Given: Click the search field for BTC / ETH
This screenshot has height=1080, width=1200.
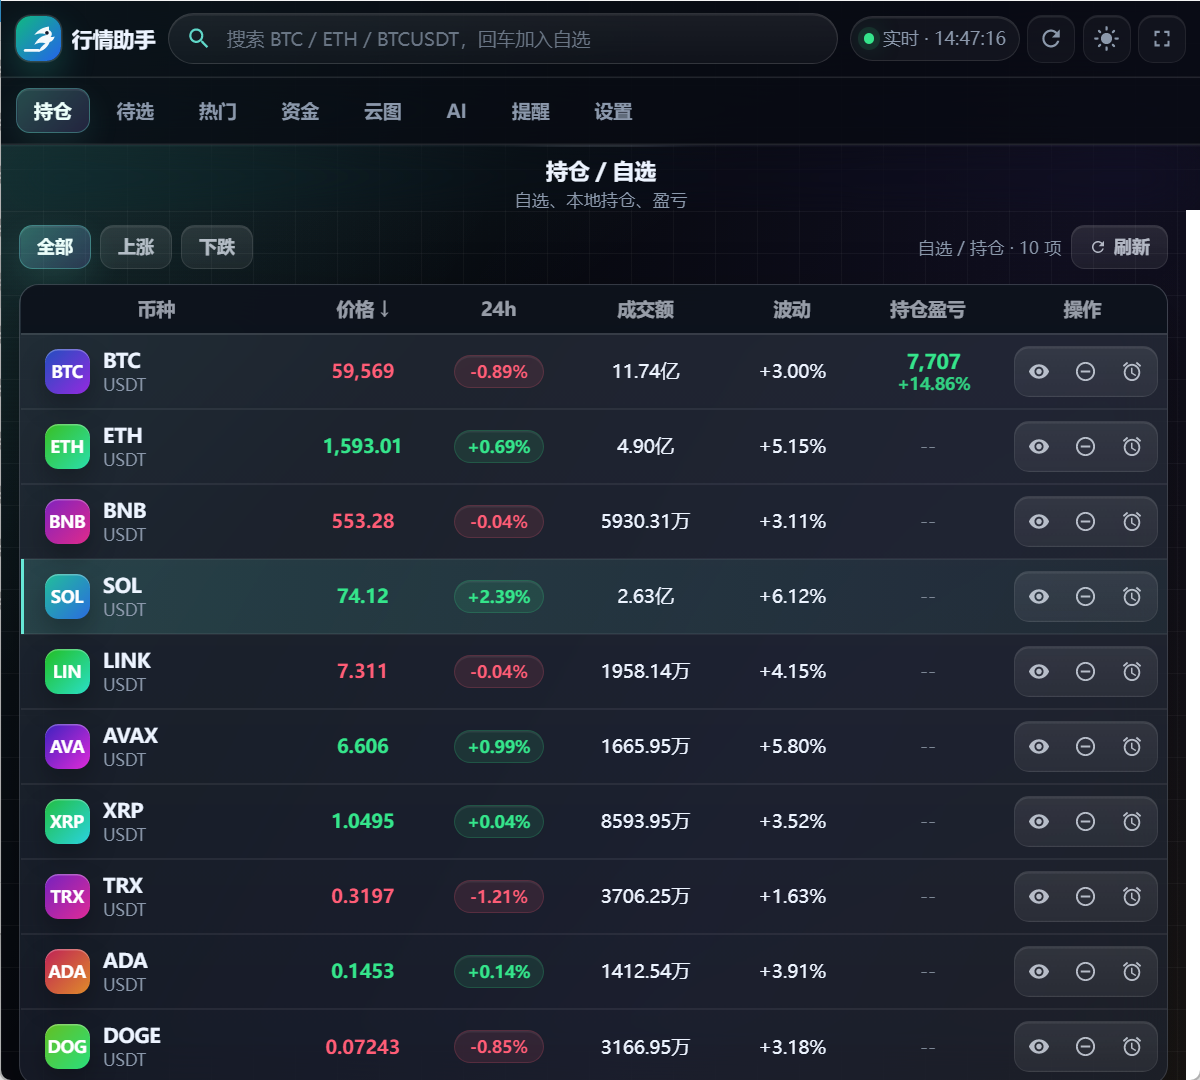Looking at the screenshot, I should click(x=503, y=39).
